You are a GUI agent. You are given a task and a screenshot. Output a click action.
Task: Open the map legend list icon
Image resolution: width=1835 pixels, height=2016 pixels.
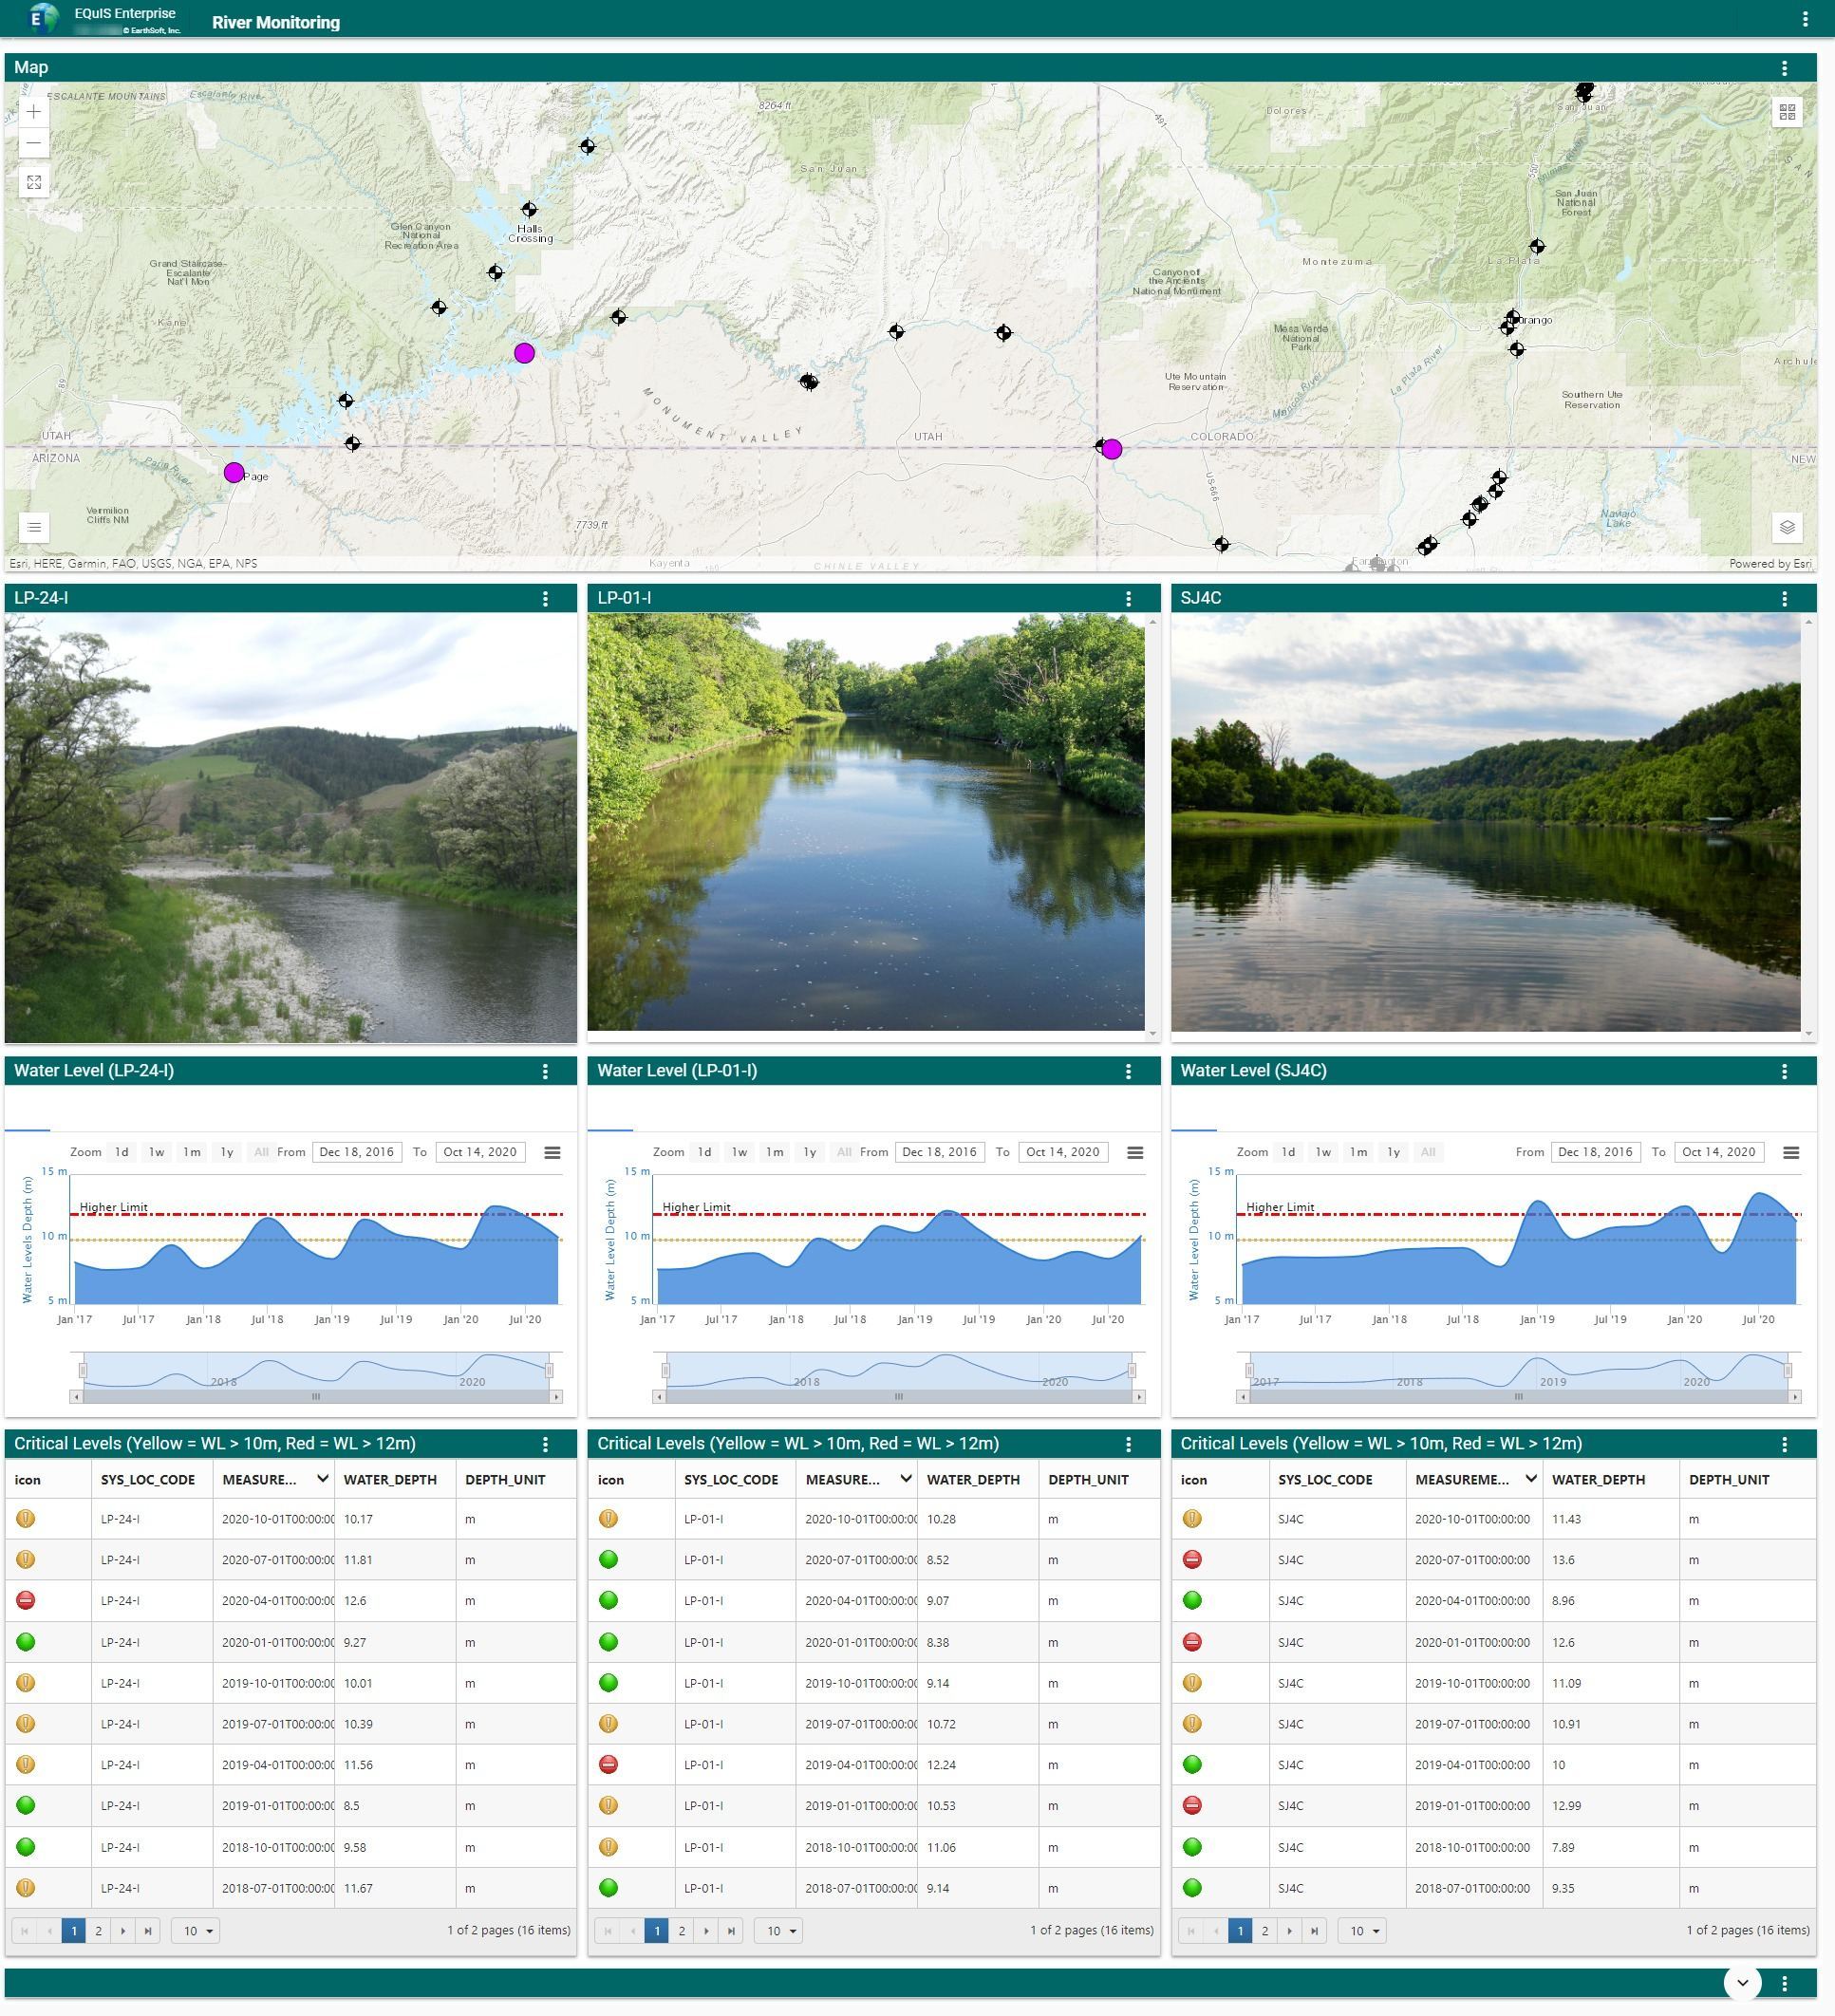34,527
